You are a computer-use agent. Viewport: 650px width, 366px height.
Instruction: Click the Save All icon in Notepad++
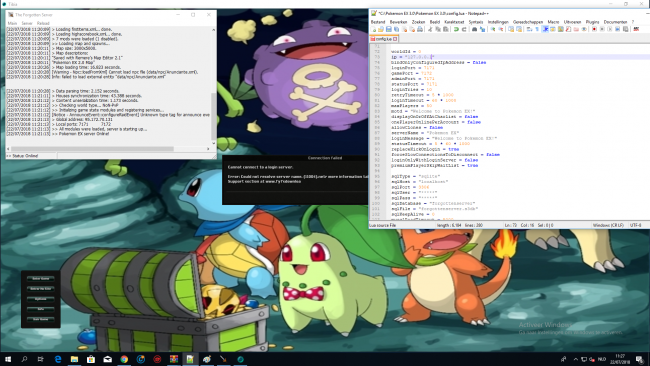point(396,29)
